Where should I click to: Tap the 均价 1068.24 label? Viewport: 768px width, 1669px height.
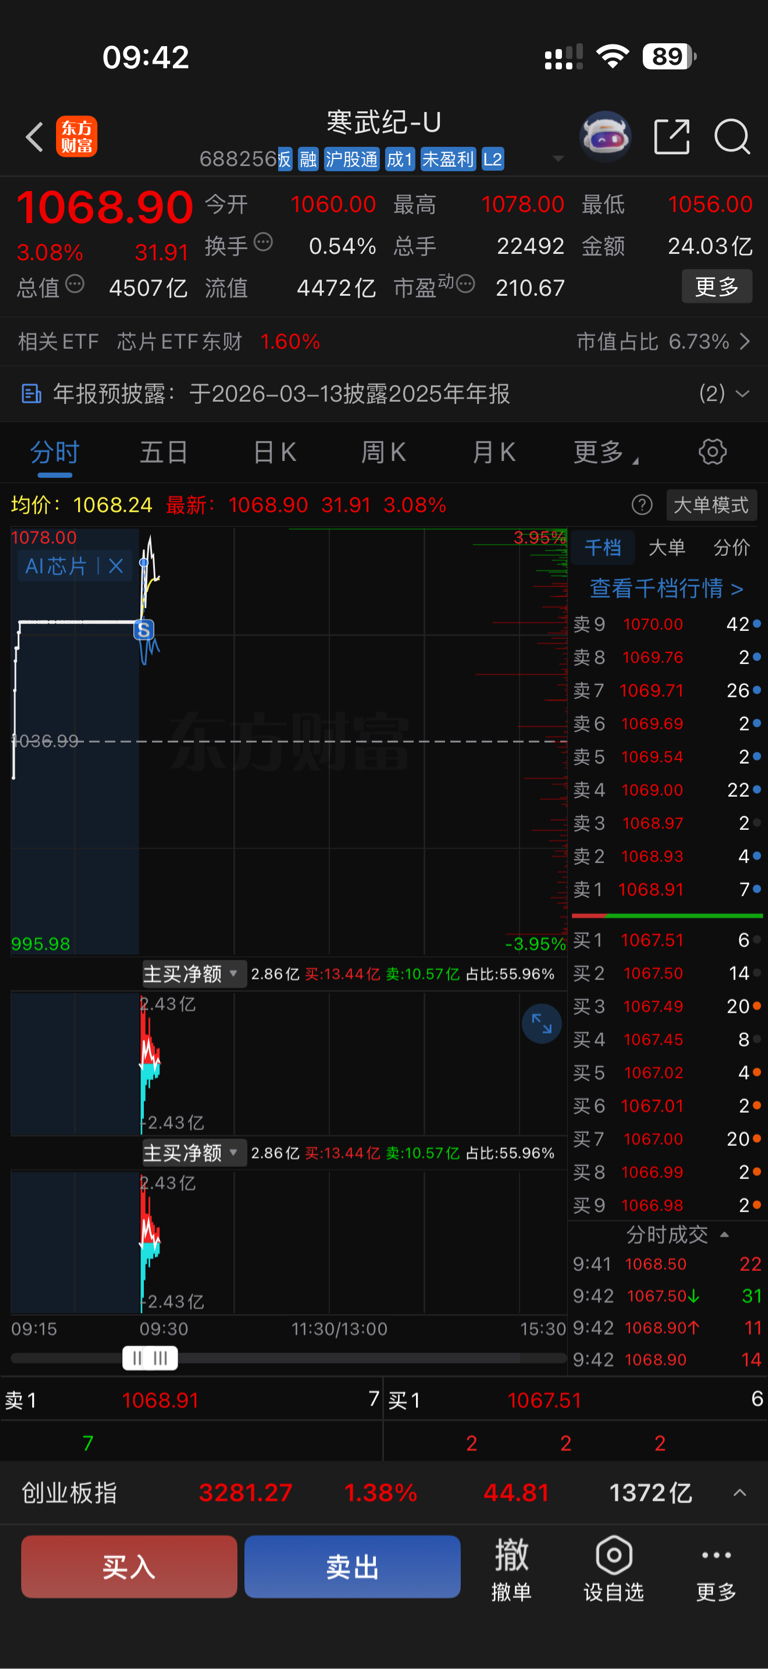click(x=82, y=505)
